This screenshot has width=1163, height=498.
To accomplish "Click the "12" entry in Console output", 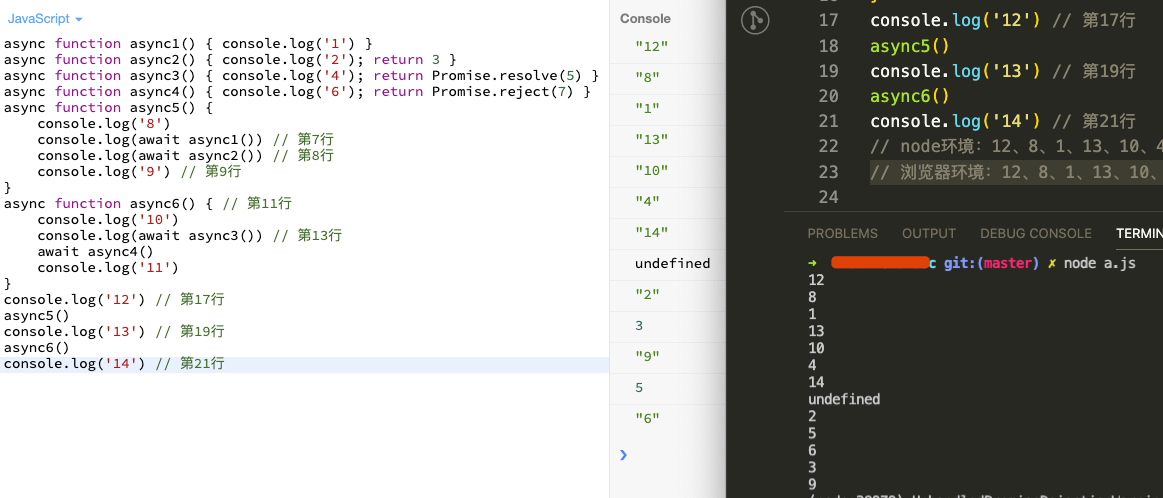I will (x=651, y=47).
